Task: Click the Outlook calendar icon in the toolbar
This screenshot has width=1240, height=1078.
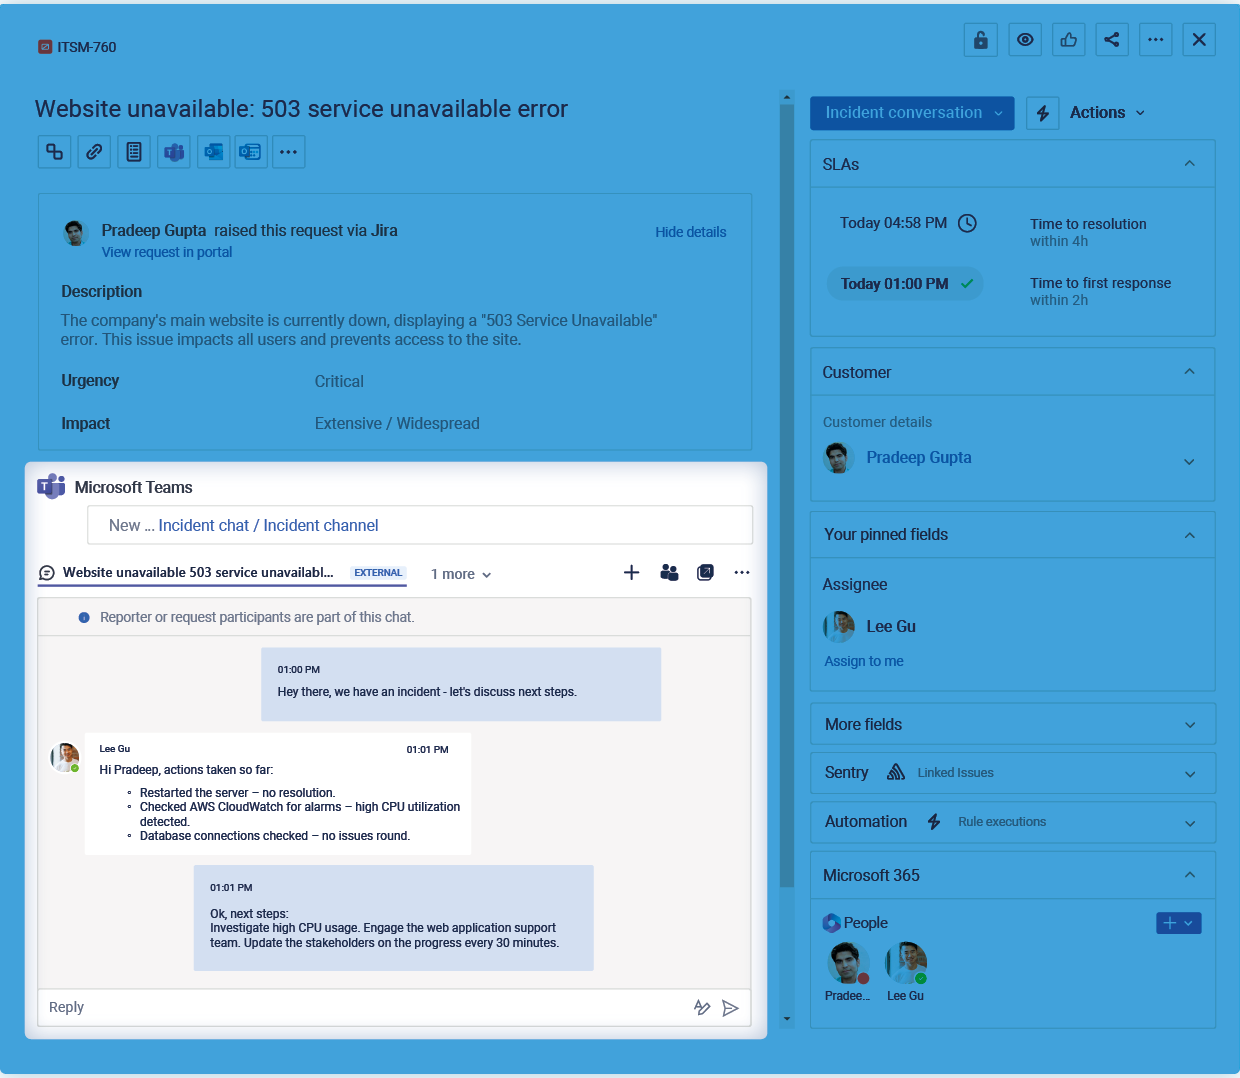Action: point(250,151)
